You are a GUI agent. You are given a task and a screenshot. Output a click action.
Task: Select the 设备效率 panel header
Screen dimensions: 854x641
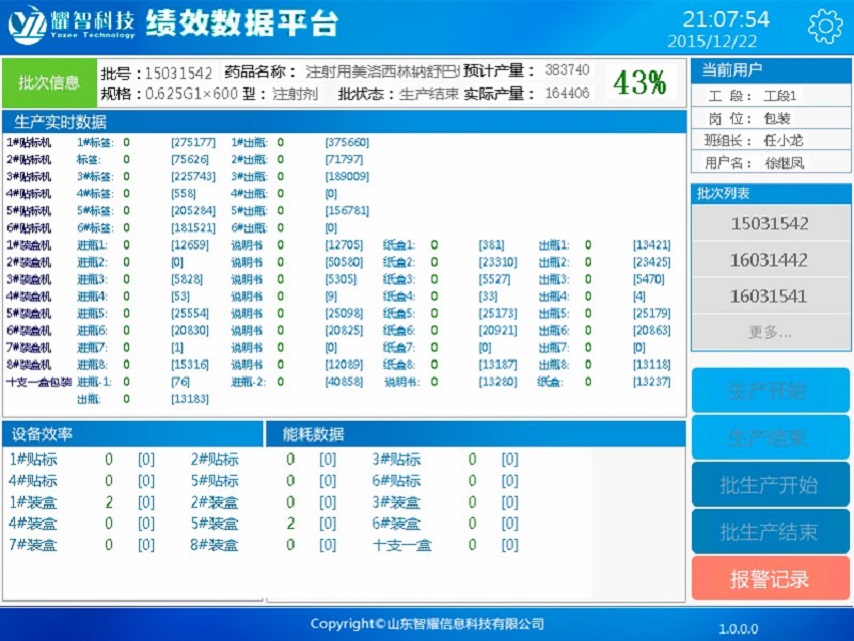click(42, 434)
